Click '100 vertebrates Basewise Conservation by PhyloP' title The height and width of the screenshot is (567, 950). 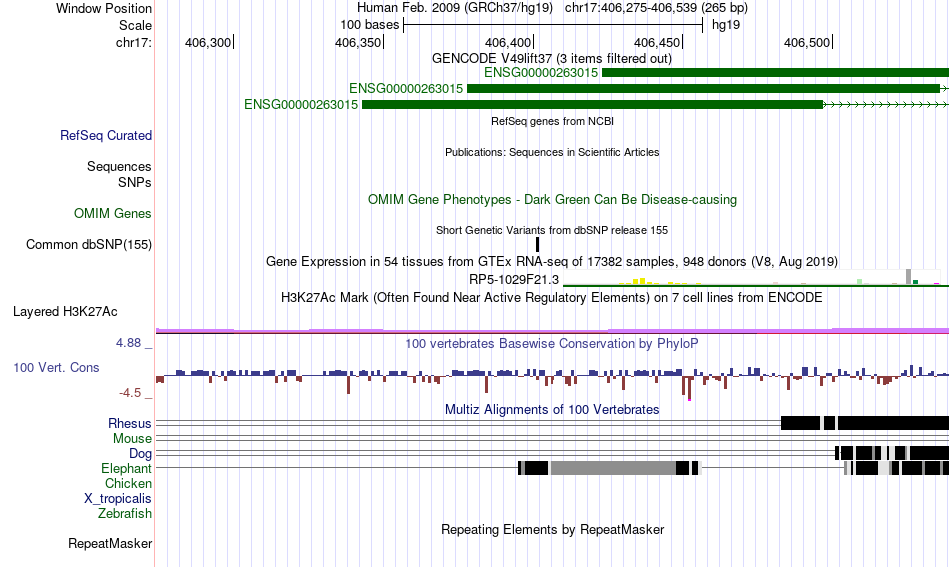click(552, 343)
